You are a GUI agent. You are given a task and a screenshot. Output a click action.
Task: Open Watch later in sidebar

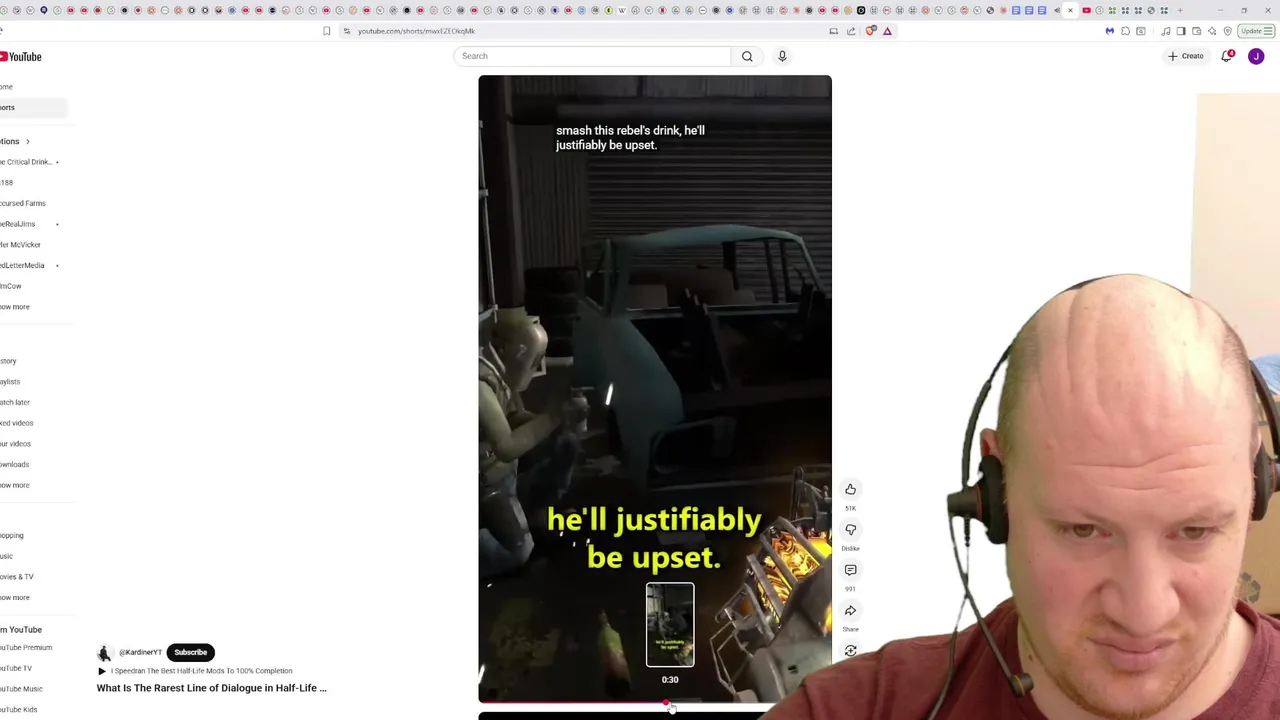click(x=15, y=402)
